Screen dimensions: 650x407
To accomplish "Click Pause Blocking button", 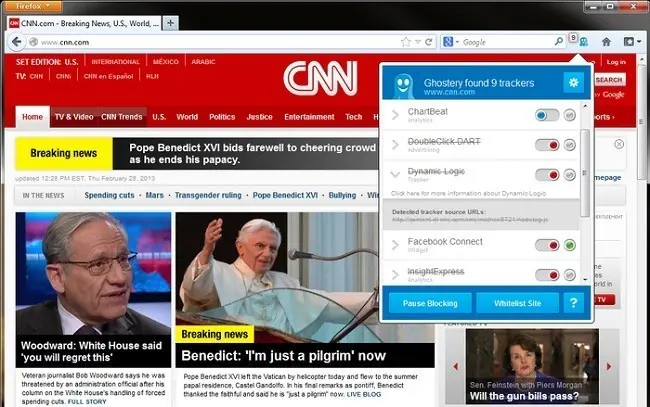I will pos(430,303).
